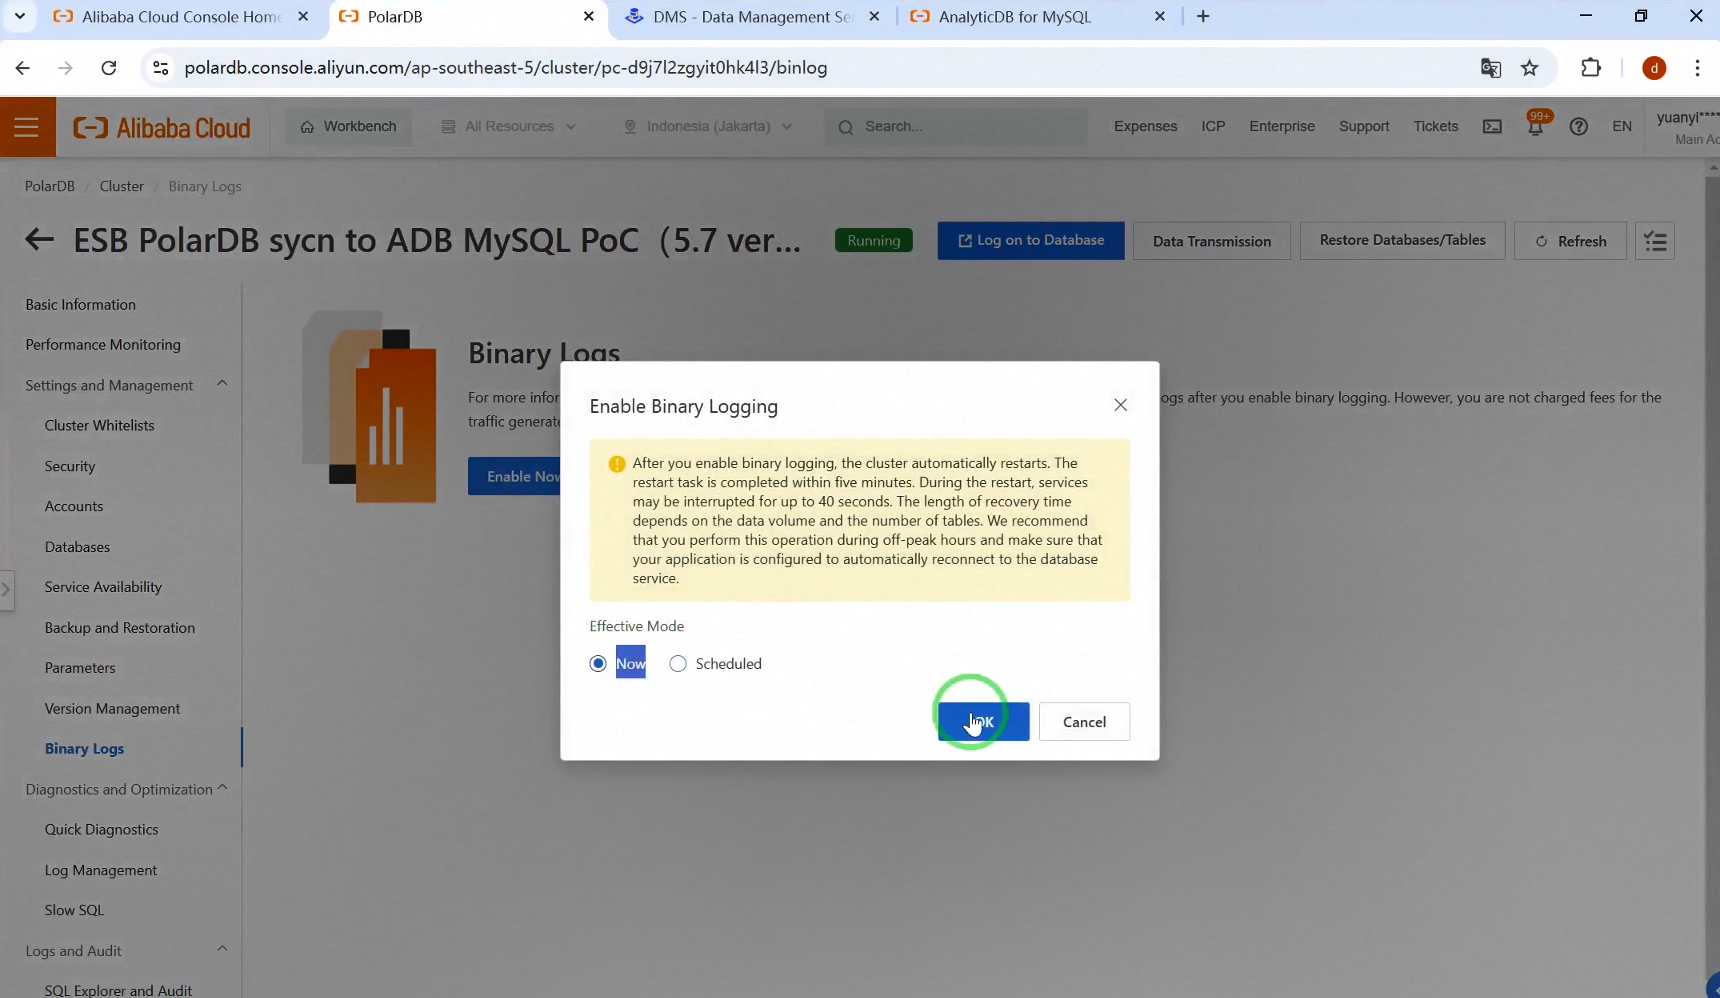Open Slow SQL in sidebar
The image size is (1720, 998).
(74, 910)
